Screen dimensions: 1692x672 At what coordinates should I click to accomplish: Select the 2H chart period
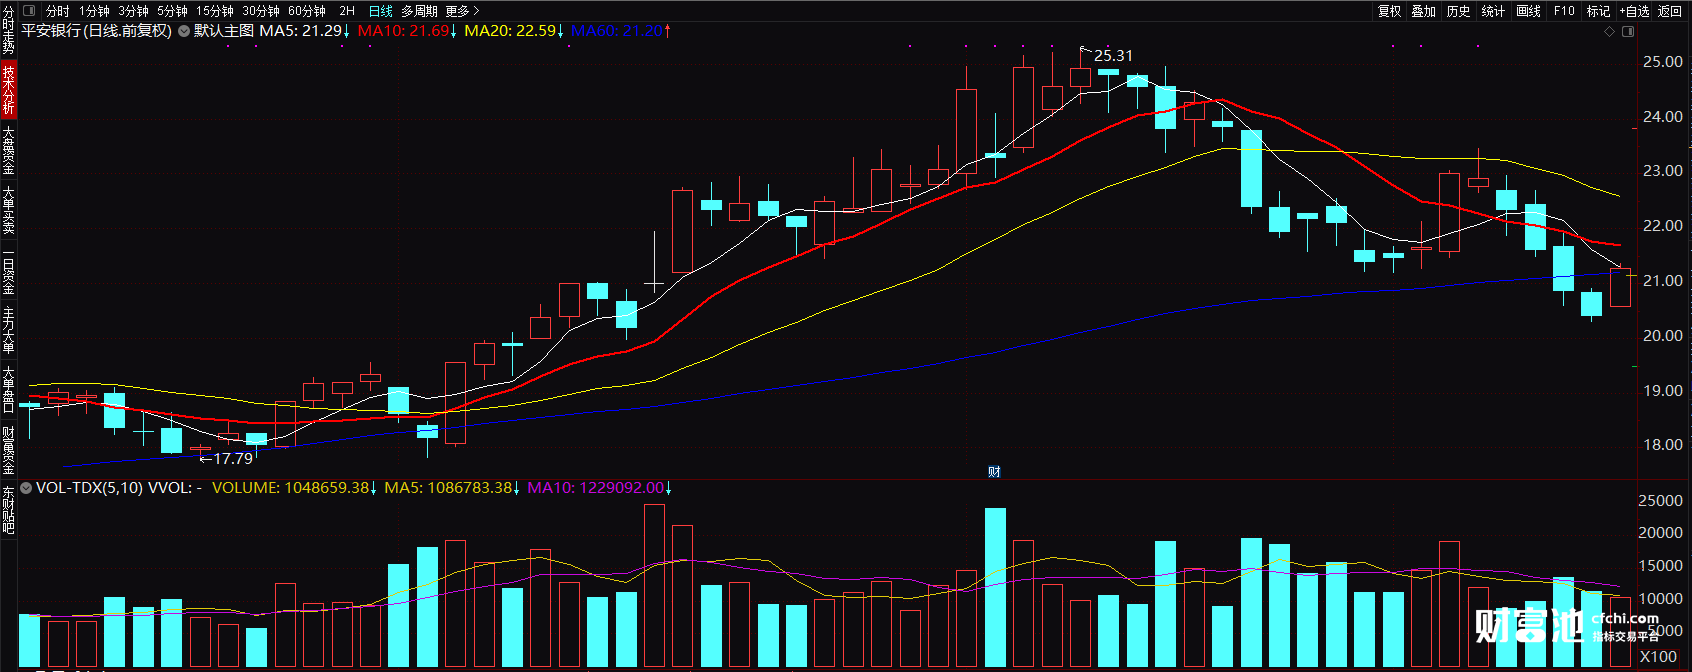347,11
